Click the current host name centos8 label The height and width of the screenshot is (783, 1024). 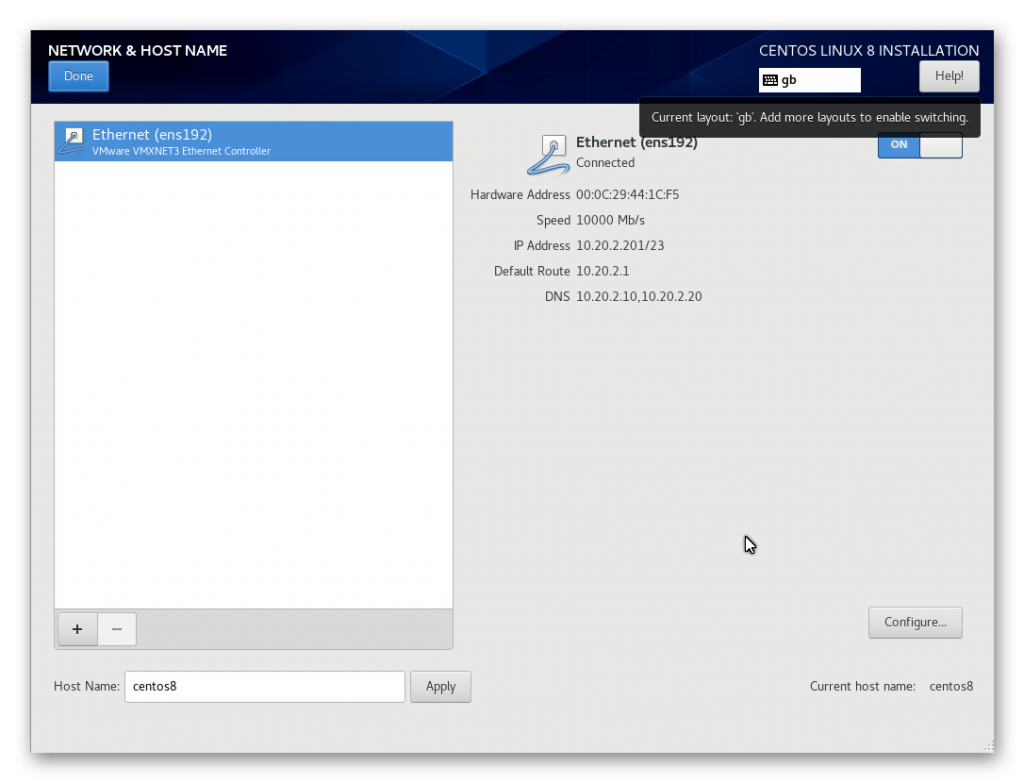pos(952,686)
